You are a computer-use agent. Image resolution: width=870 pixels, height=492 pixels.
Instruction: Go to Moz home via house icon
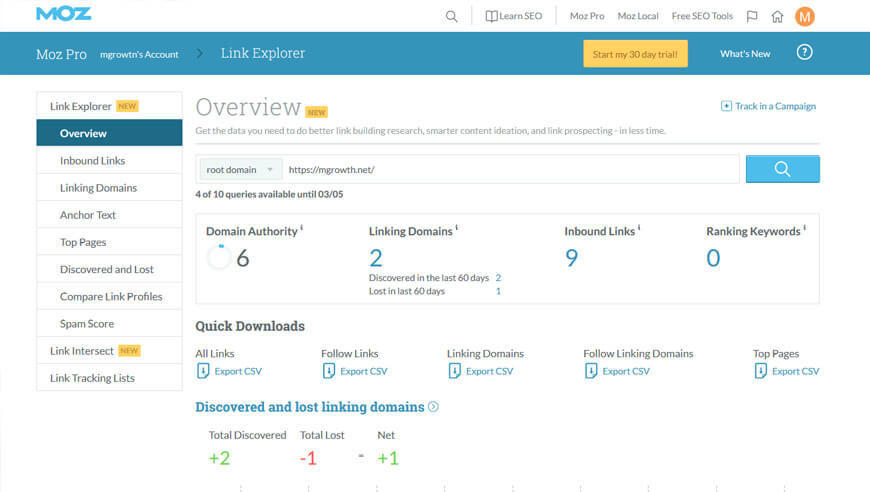tap(777, 16)
